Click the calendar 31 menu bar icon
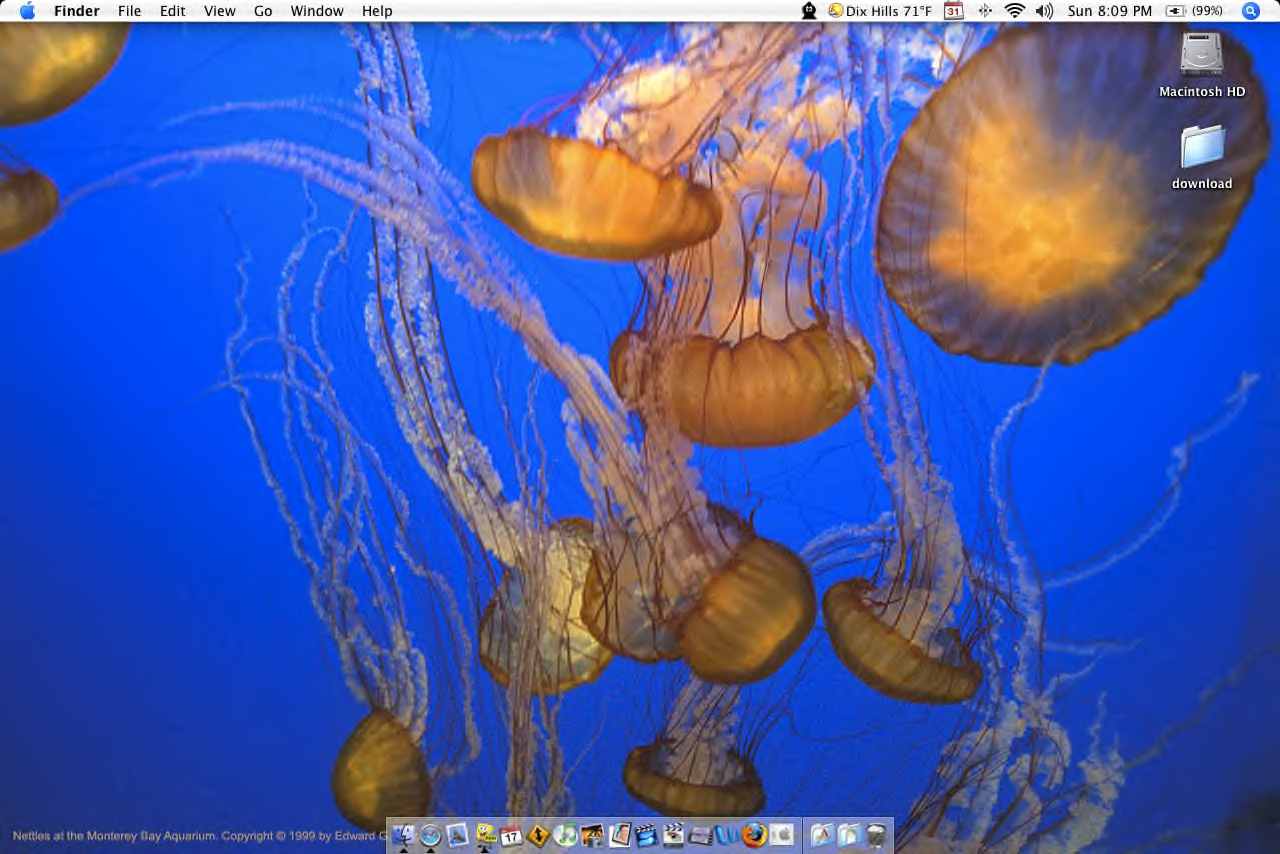 [x=953, y=11]
